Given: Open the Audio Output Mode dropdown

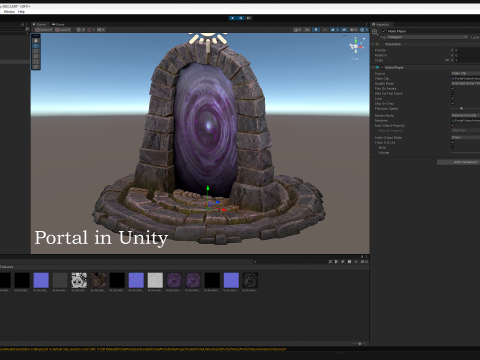Looking at the screenshot, I should 465,137.
